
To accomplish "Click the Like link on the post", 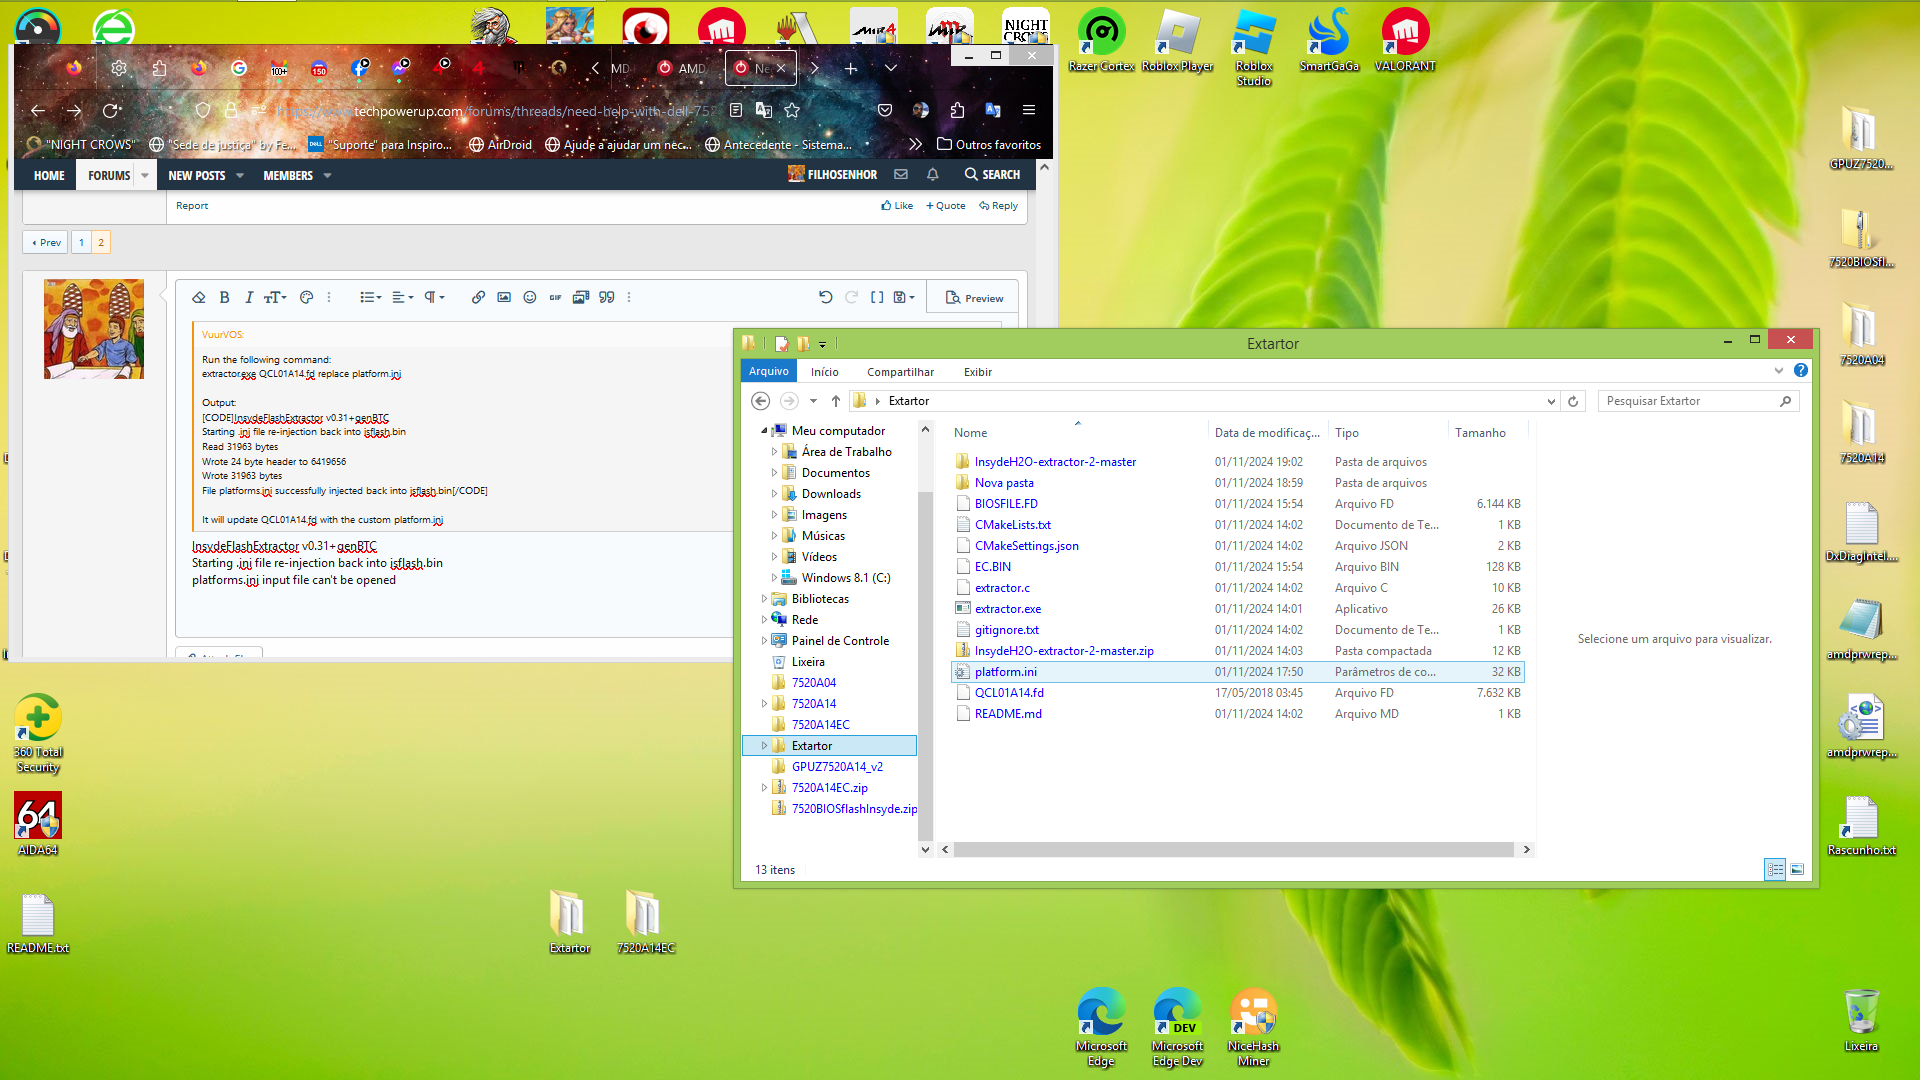I will [897, 205].
